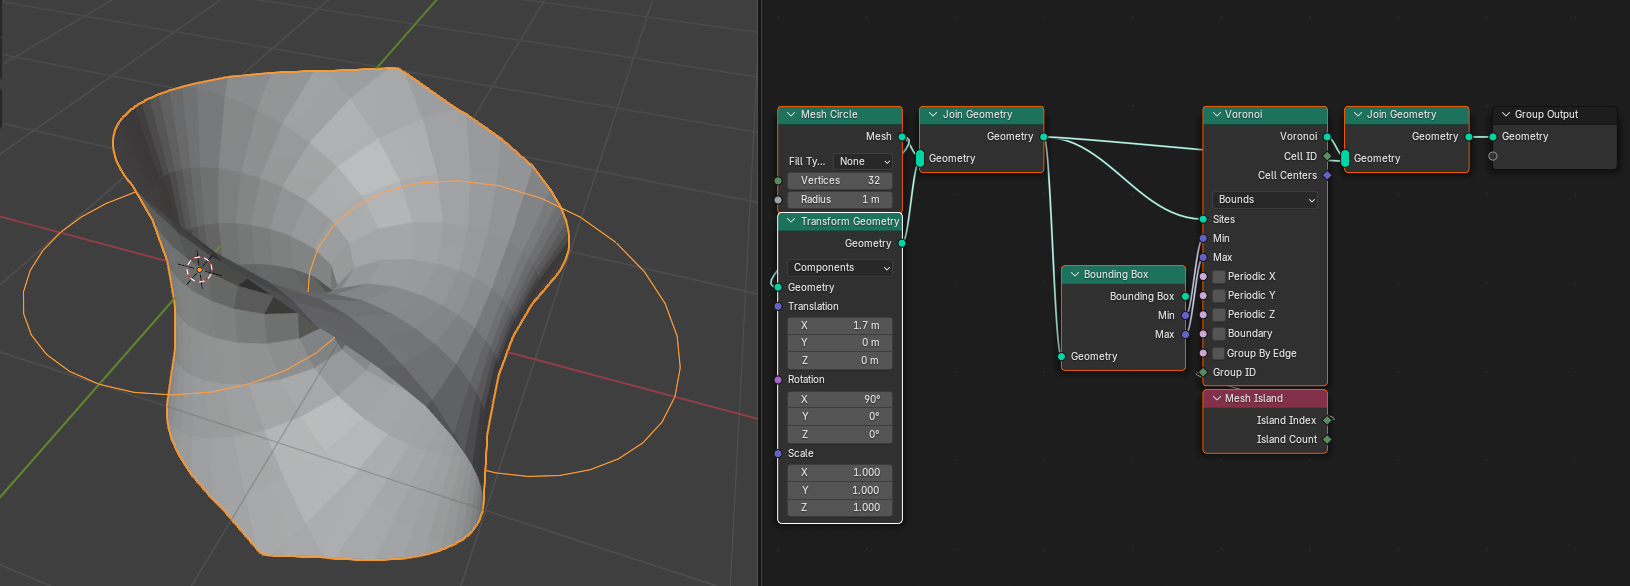Select the Scale Y value field
This screenshot has width=1630, height=586.
840,491
